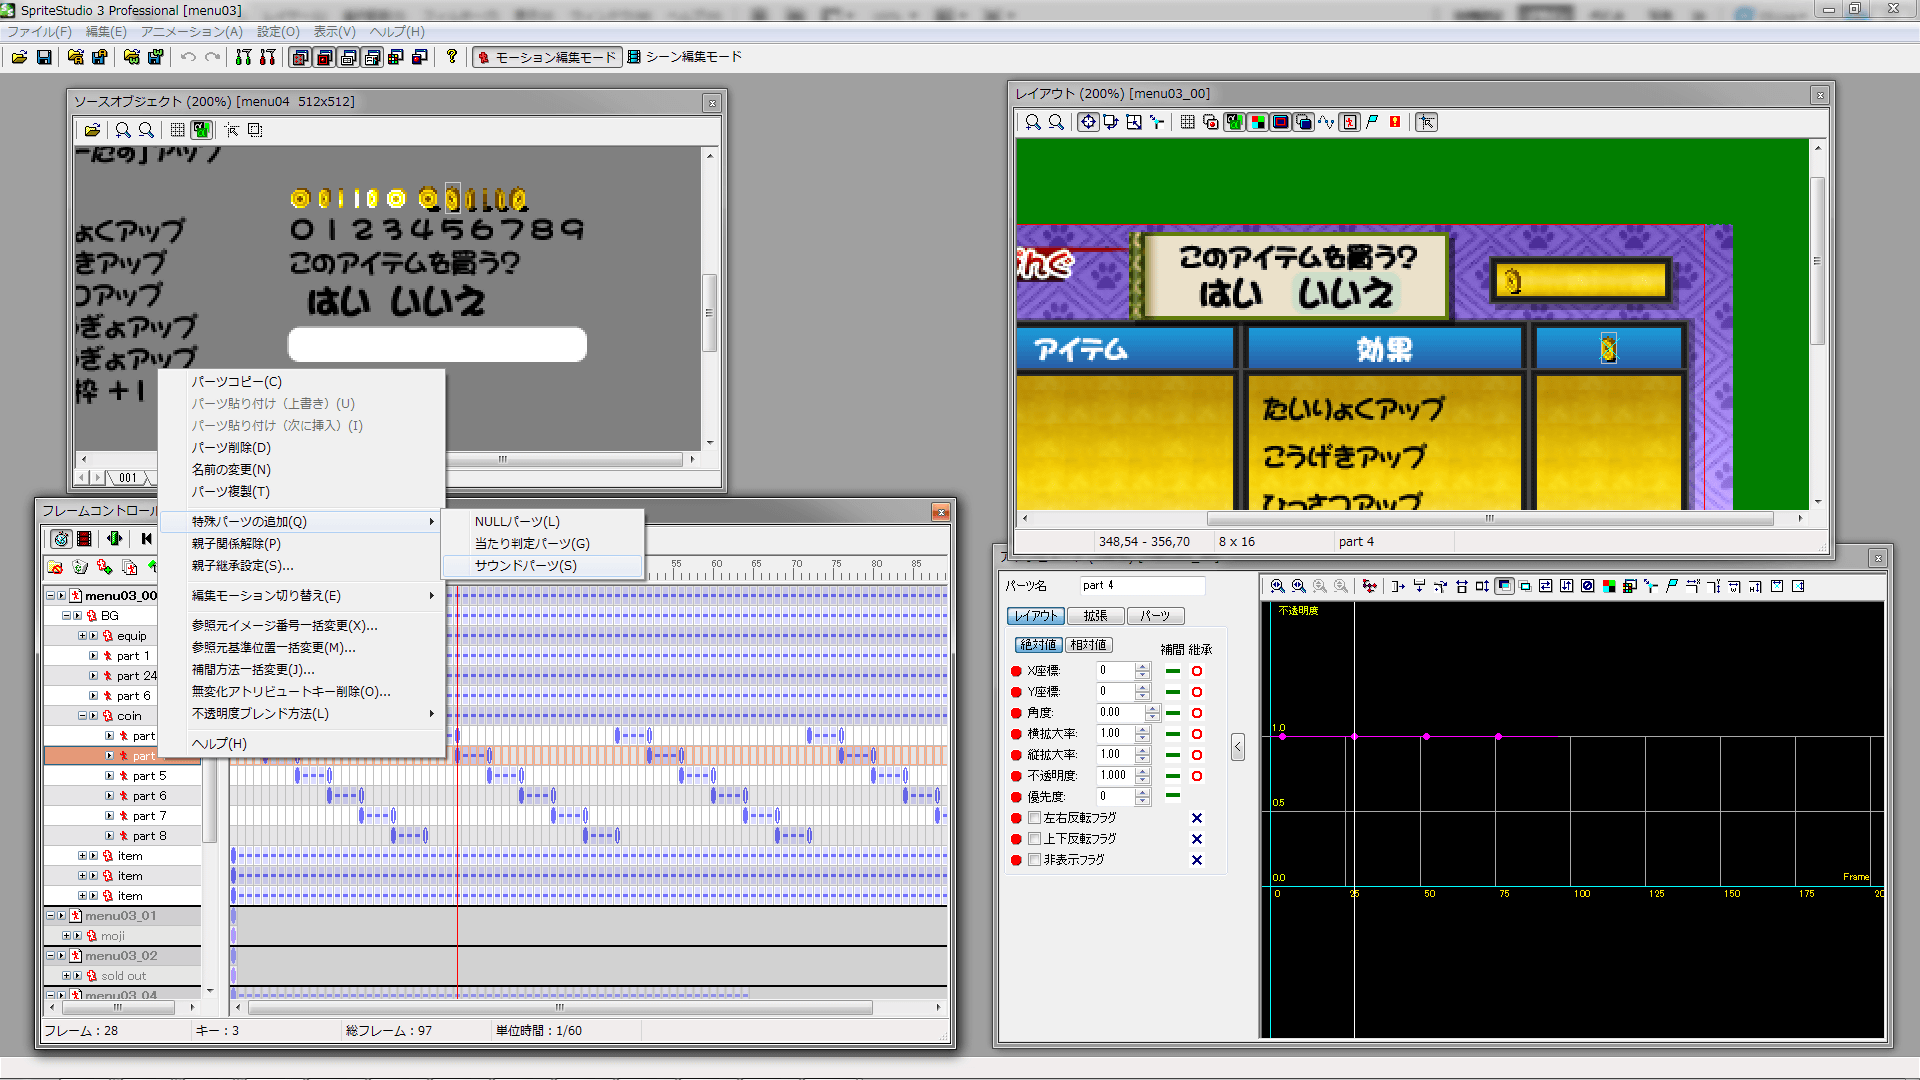
Task: Click the selection-rectangle icon in Source Object toolbar
Action: 255,130
